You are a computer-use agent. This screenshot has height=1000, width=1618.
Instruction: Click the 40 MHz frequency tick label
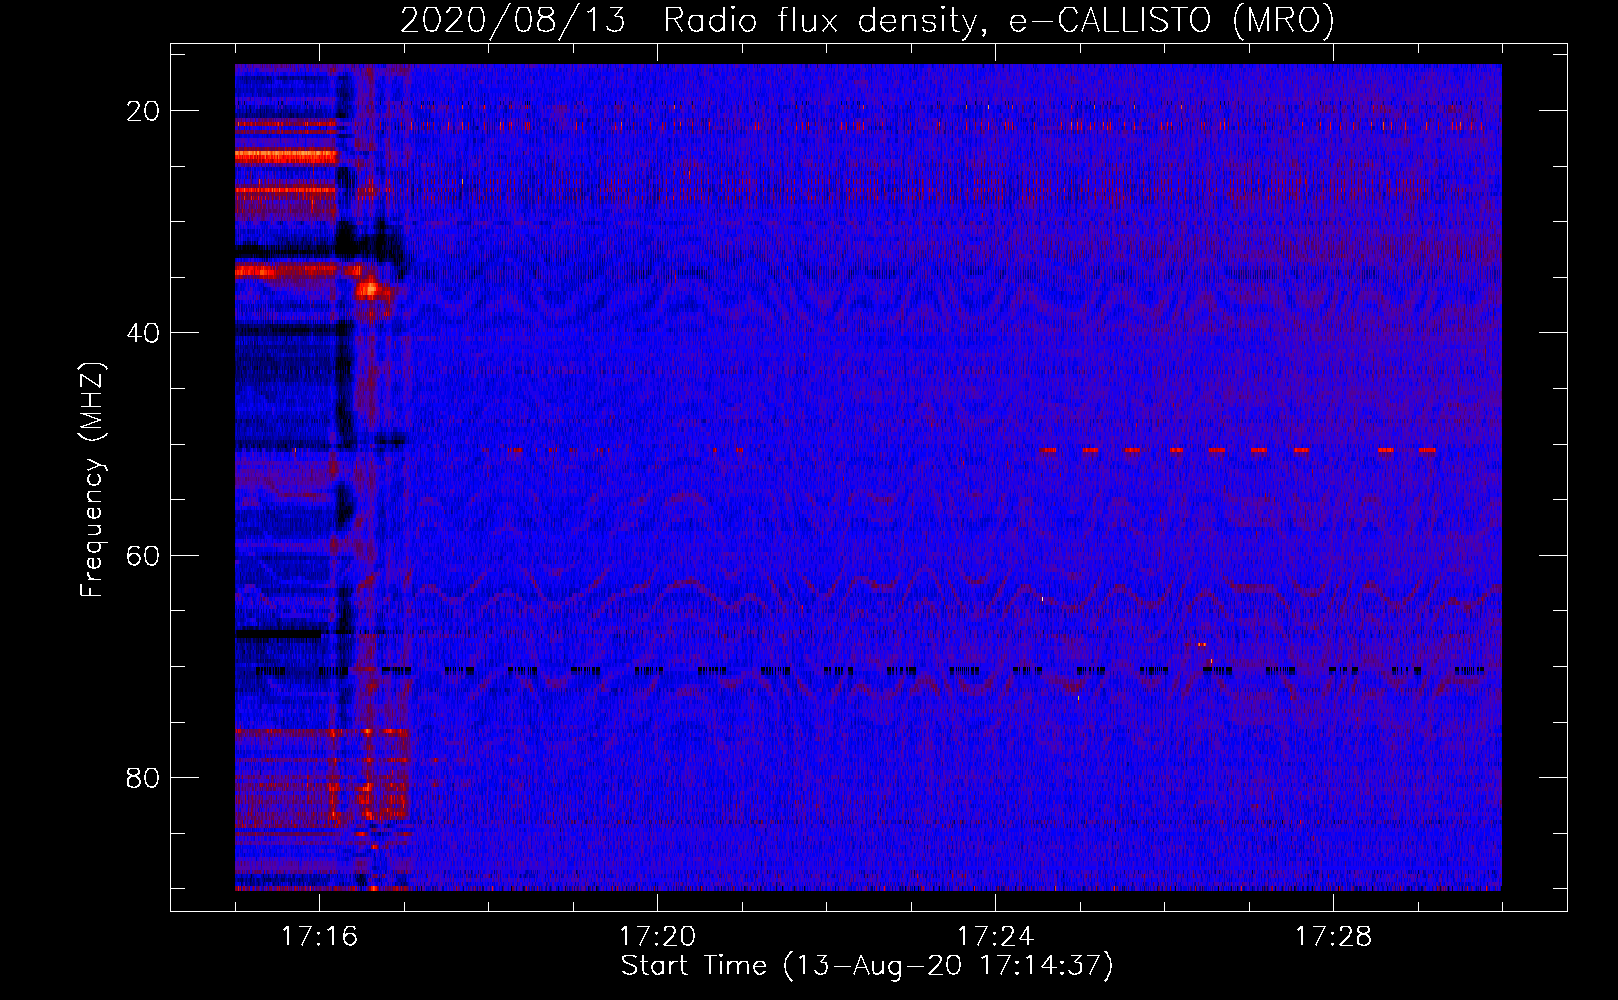pos(143,333)
